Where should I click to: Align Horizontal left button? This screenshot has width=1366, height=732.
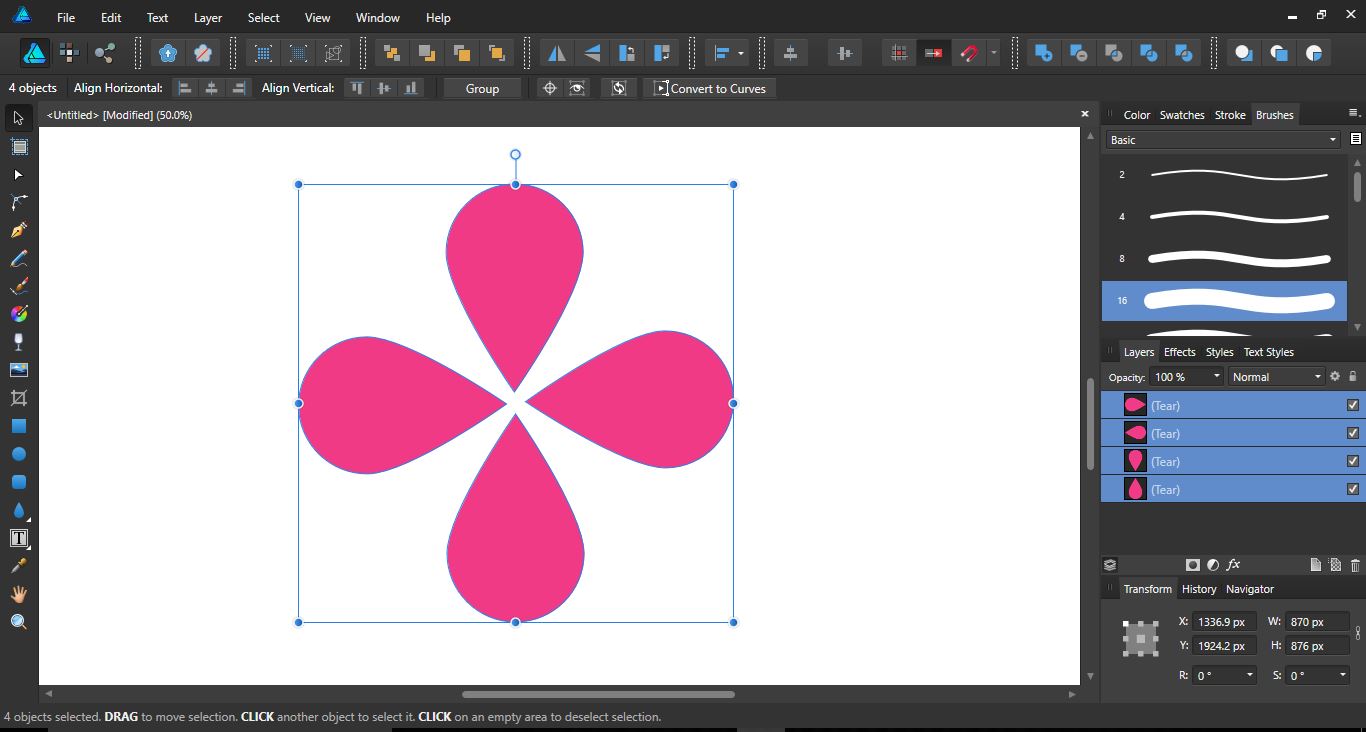pos(184,88)
